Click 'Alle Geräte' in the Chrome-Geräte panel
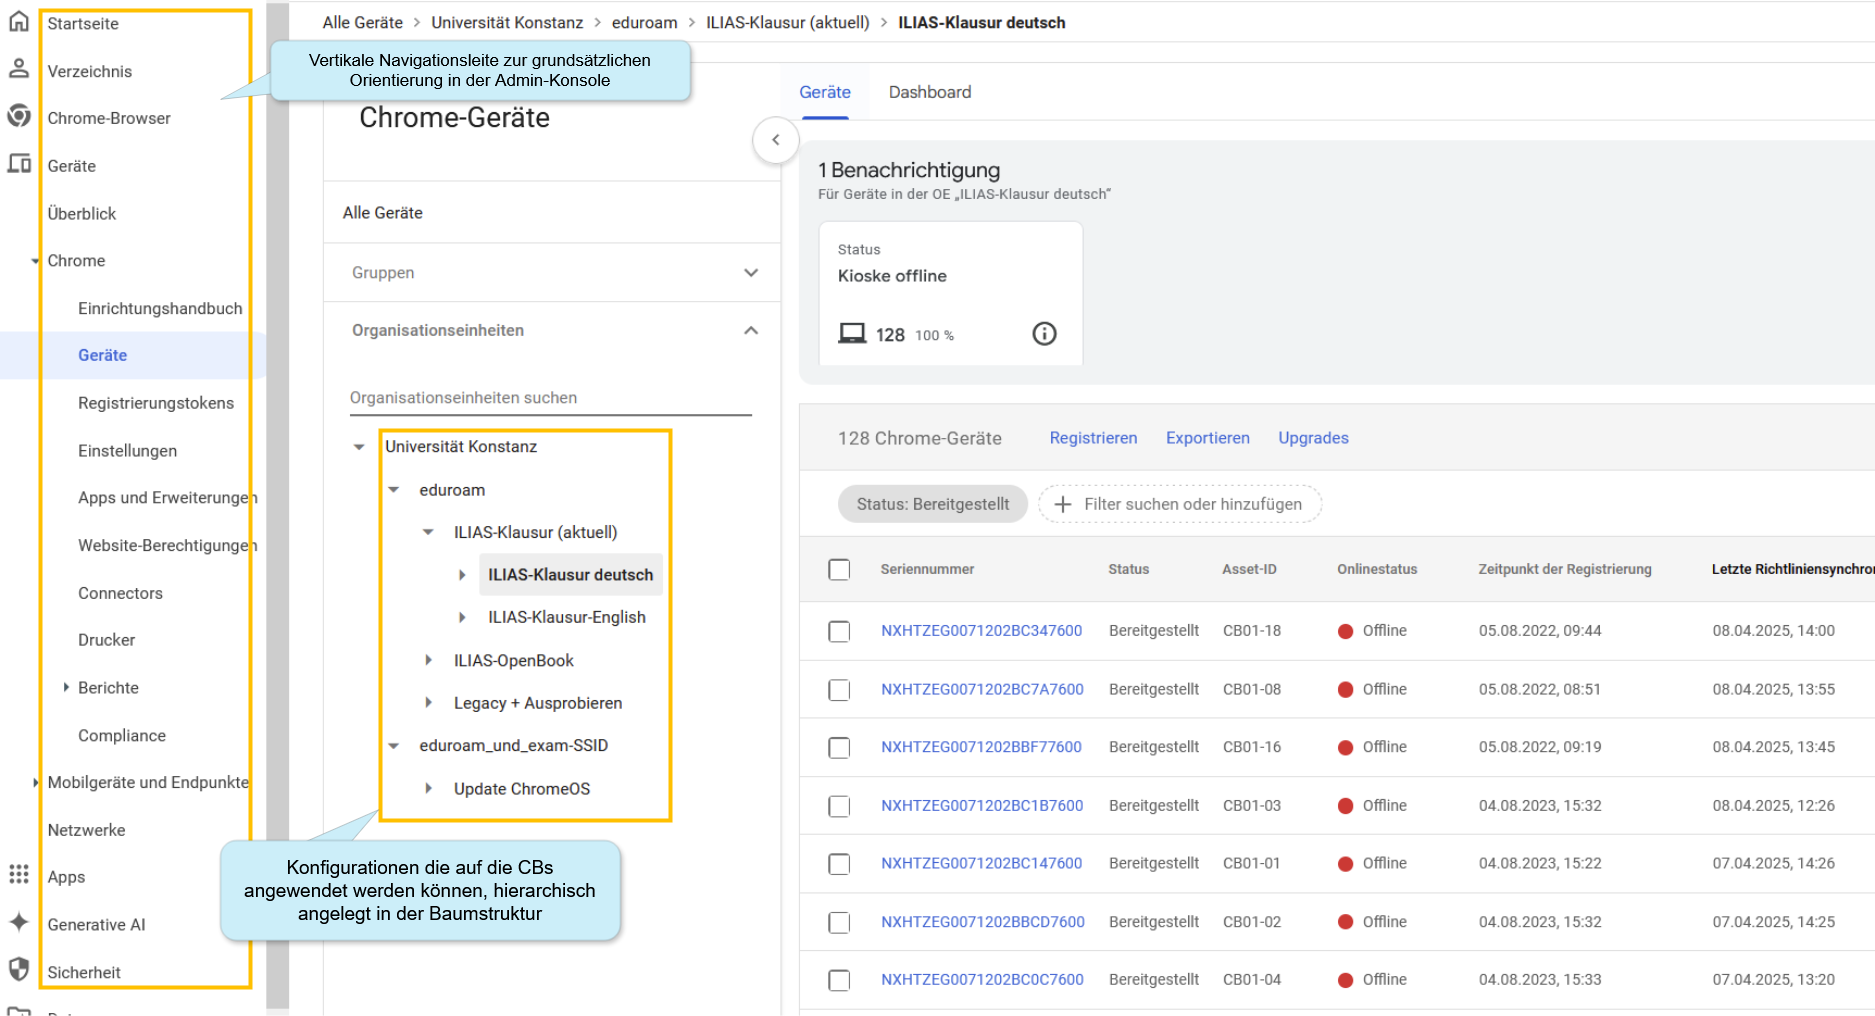The width and height of the screenshot is (1875, 1016). (x=382, y=213)
